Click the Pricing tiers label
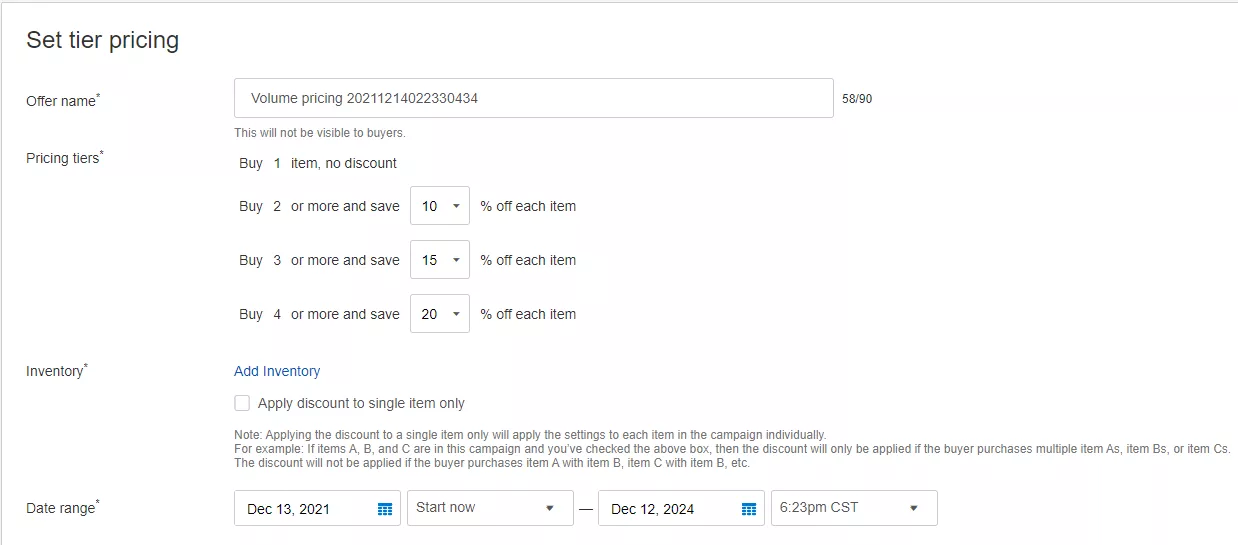 point(64,158)
